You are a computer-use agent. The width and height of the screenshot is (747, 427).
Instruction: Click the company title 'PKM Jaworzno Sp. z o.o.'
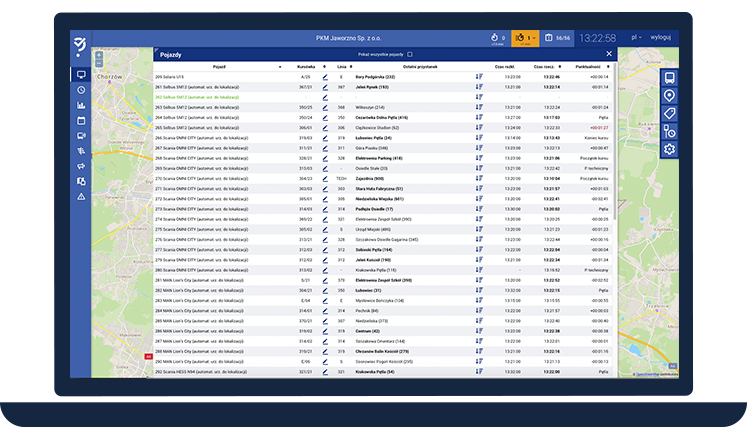[x=349, y=38]
